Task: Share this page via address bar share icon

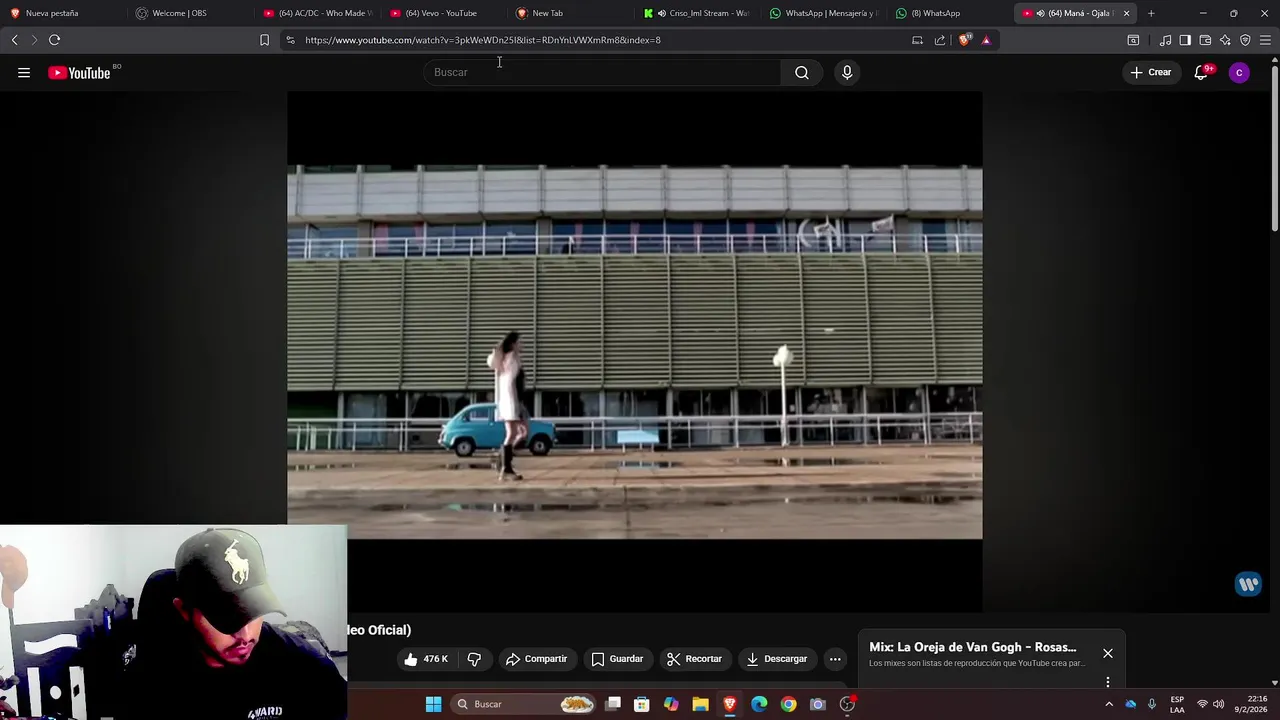Action: coord(940,40)
